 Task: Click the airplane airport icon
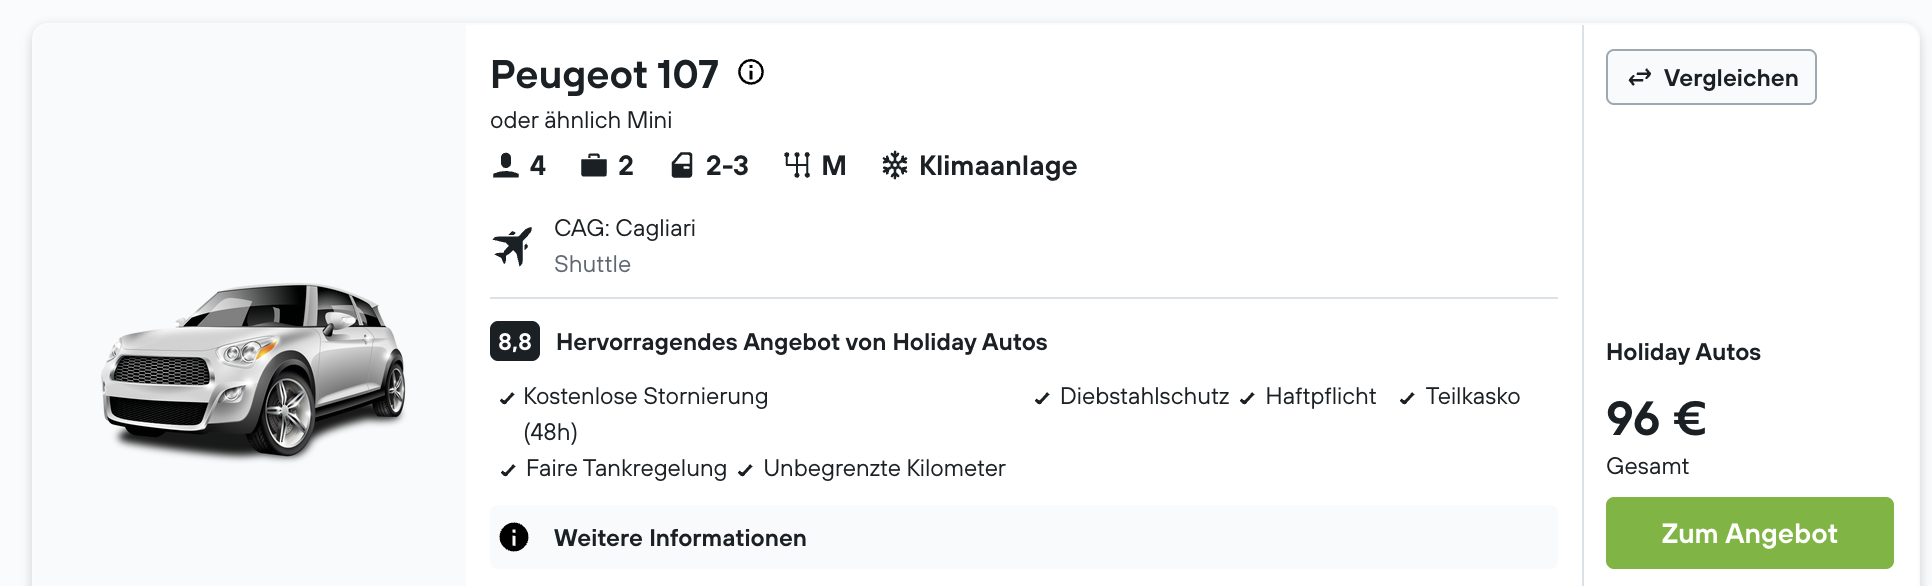[x=513, y=246]
